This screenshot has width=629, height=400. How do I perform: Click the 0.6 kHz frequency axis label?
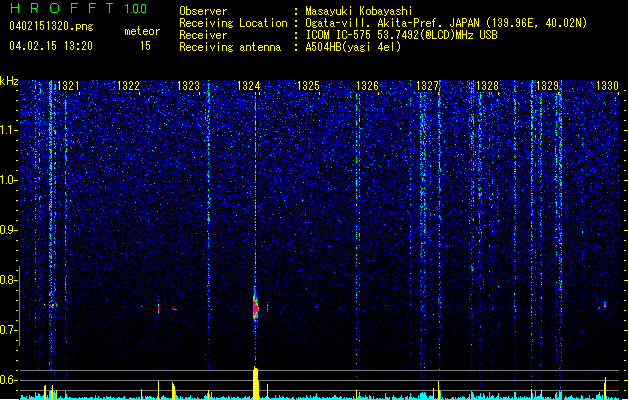pos(9,380)
